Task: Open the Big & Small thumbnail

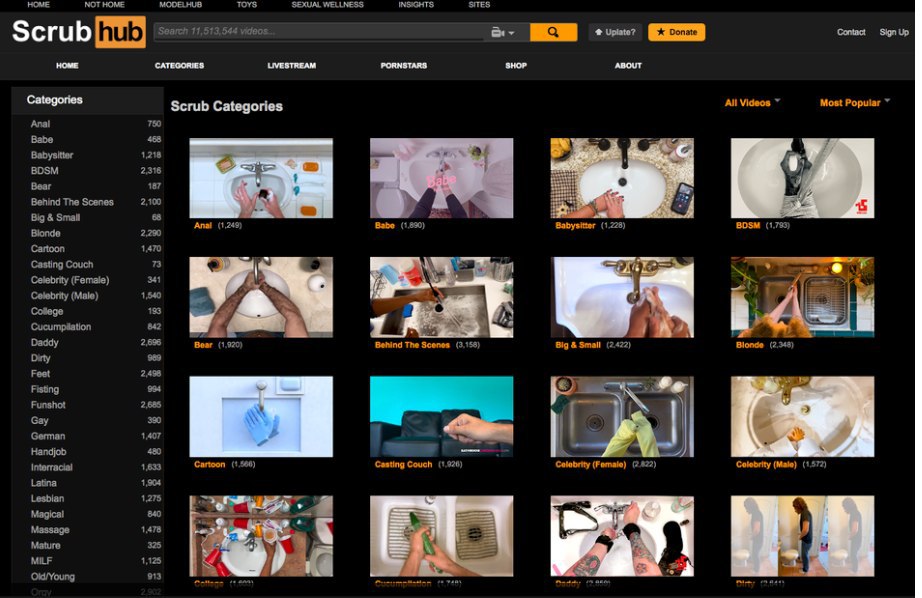Action: tap(622, 297)
